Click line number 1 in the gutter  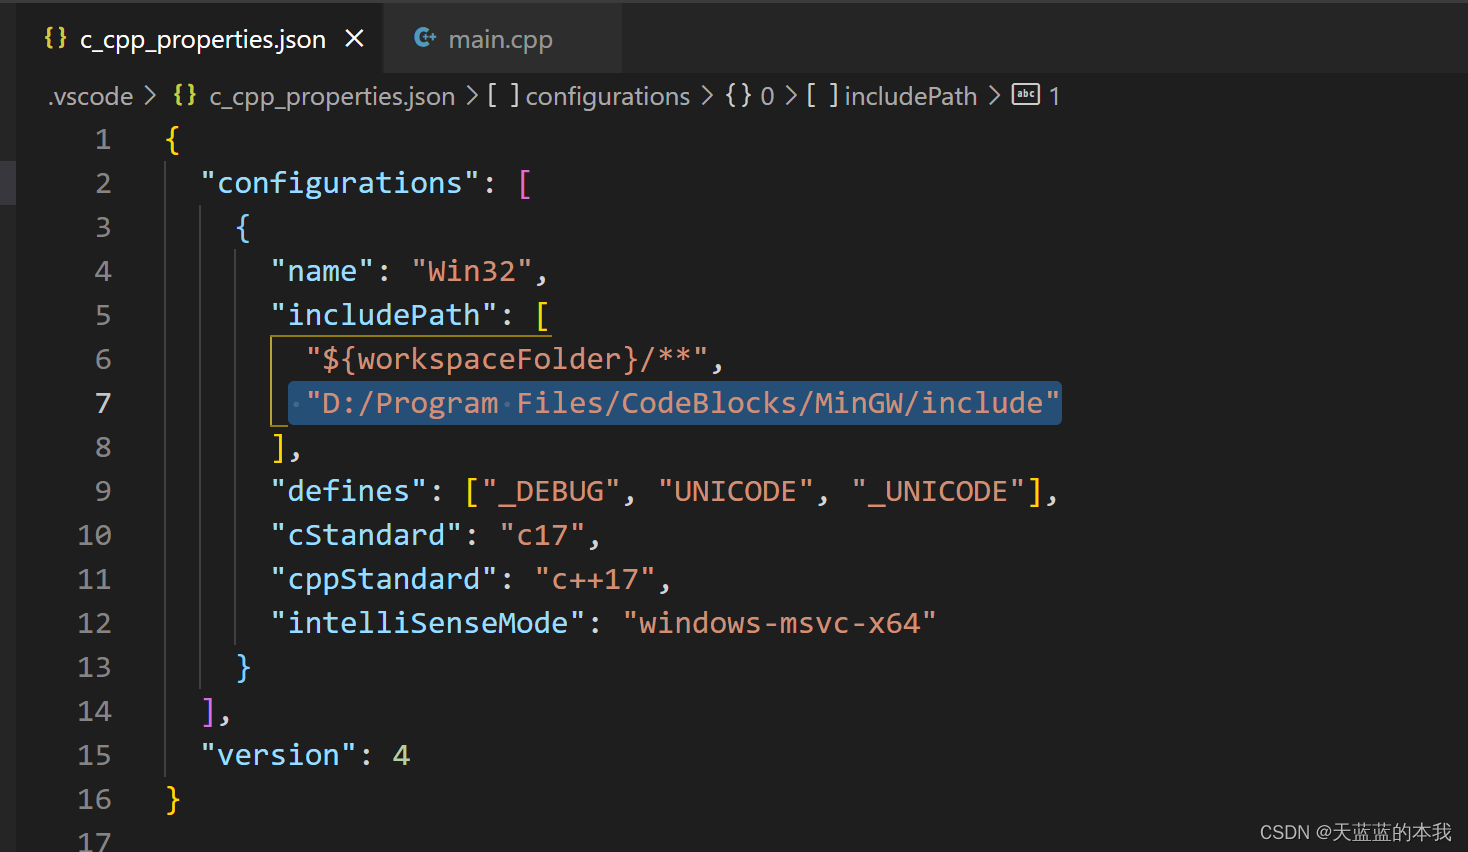tap(103, 140)
